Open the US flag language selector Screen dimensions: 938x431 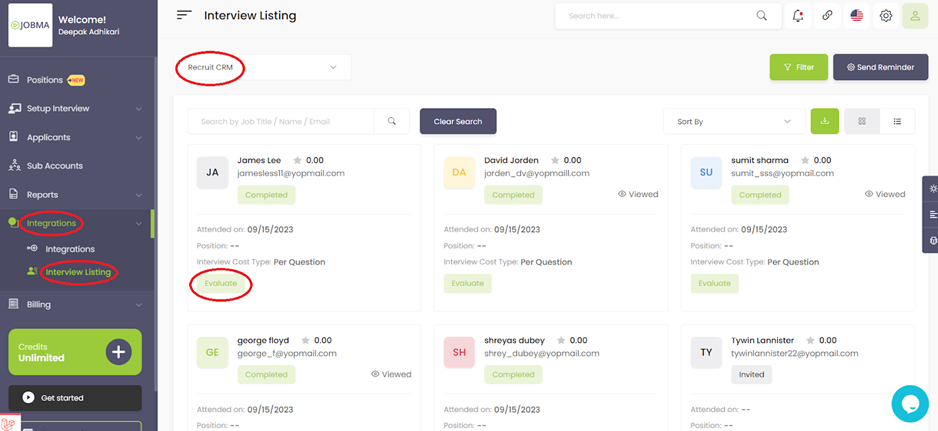coord(857,16)
